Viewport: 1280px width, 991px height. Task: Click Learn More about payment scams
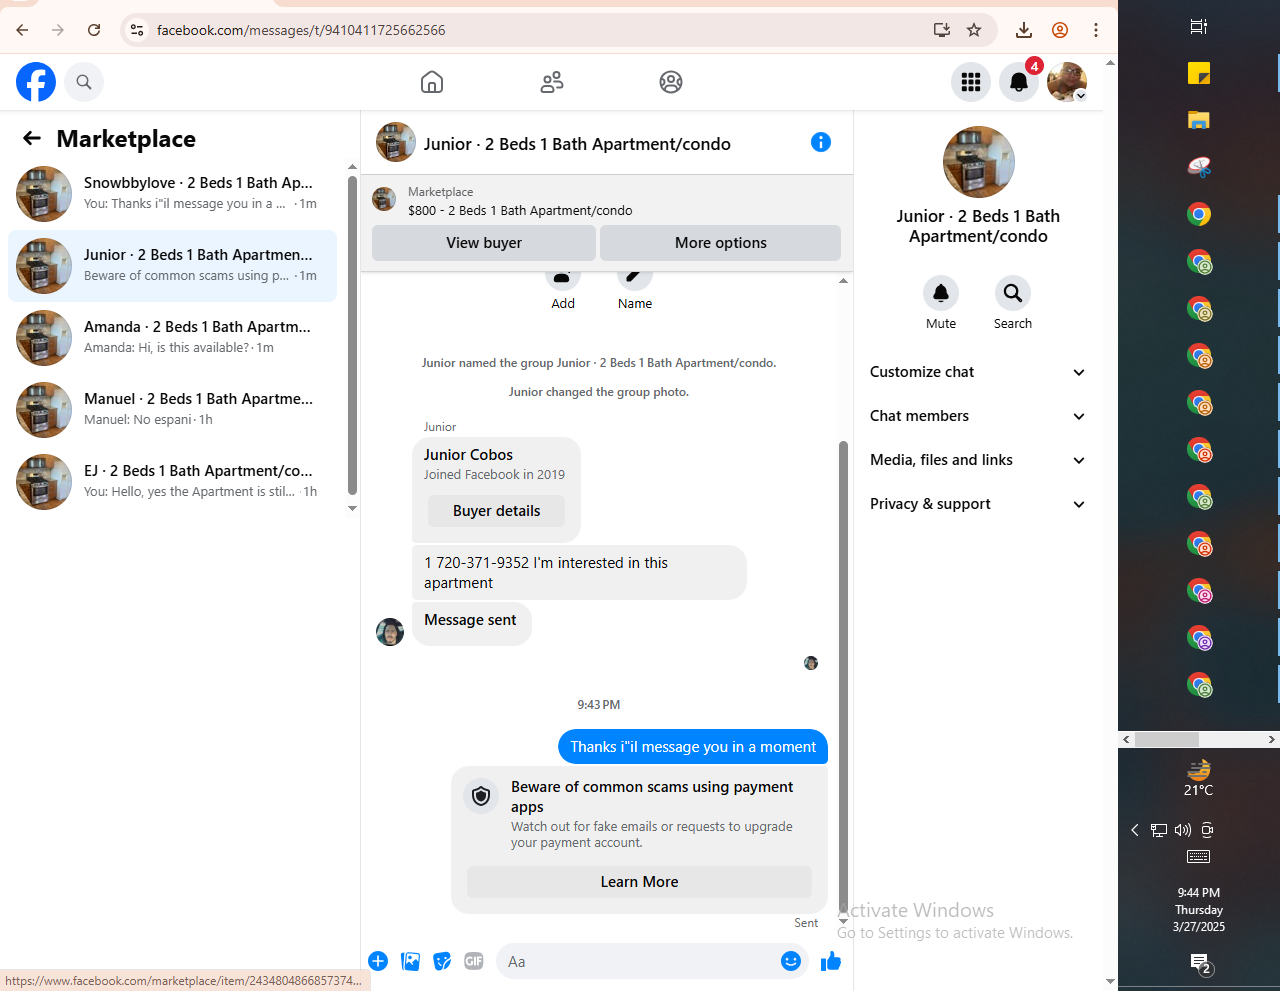pos(639,882)
